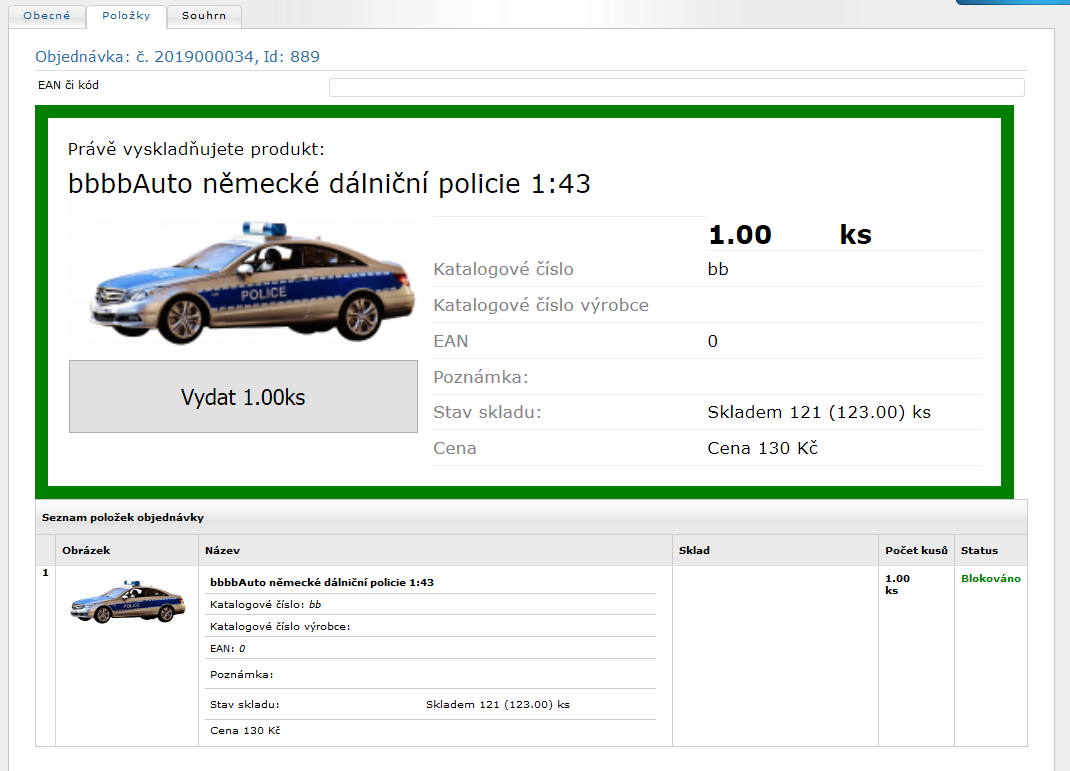Click the Seznam položek objednávky header

click(x=123, y=518)
